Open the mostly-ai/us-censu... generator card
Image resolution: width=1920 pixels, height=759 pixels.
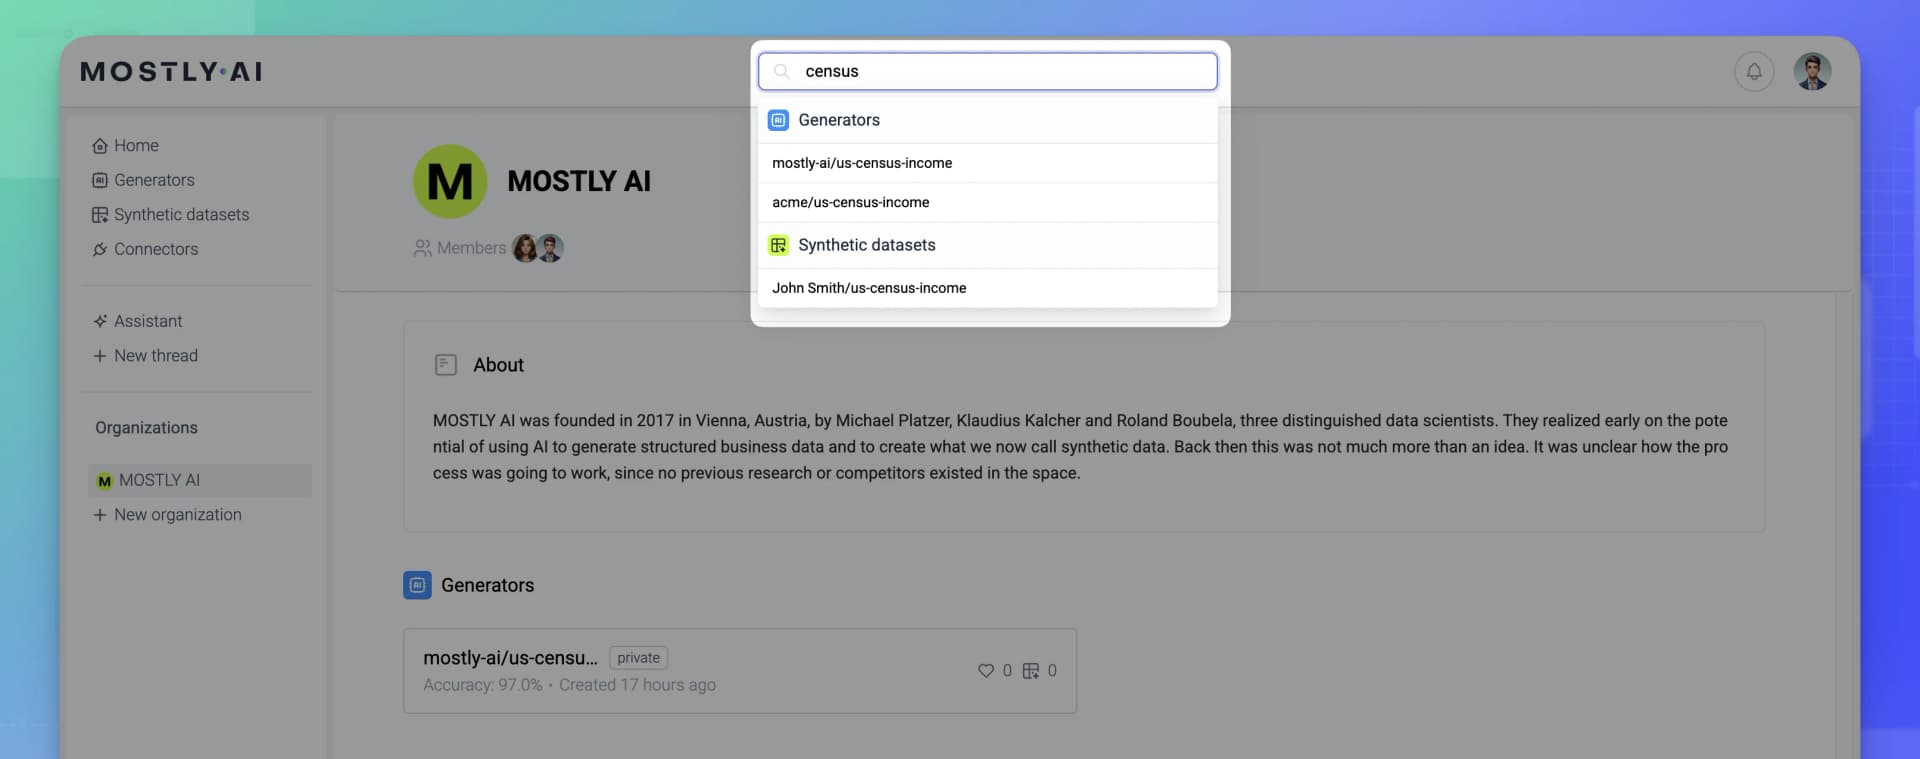pyautogui.click(x=740, y=671)
